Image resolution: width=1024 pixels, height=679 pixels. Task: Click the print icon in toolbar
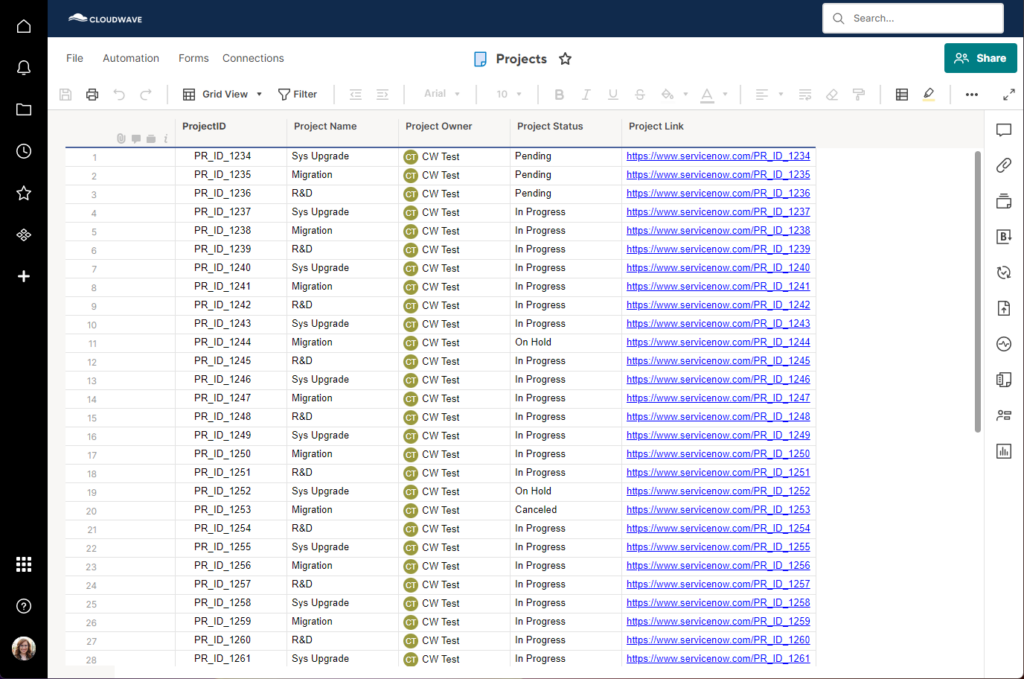click(x=92, y=94)
